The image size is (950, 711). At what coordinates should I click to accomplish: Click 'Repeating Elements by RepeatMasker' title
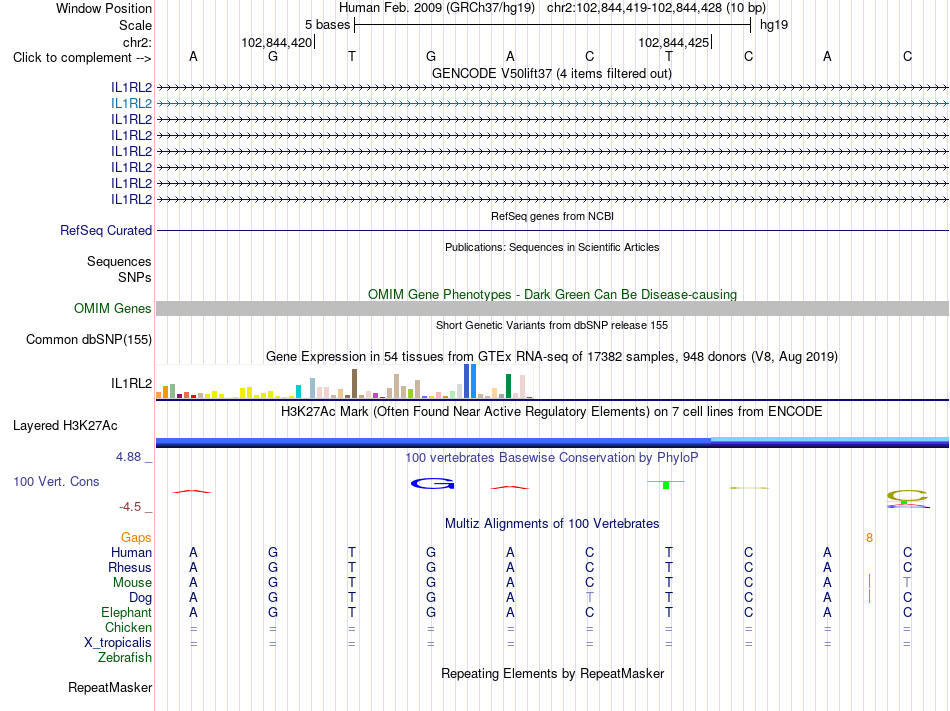[x=553, y=673]
